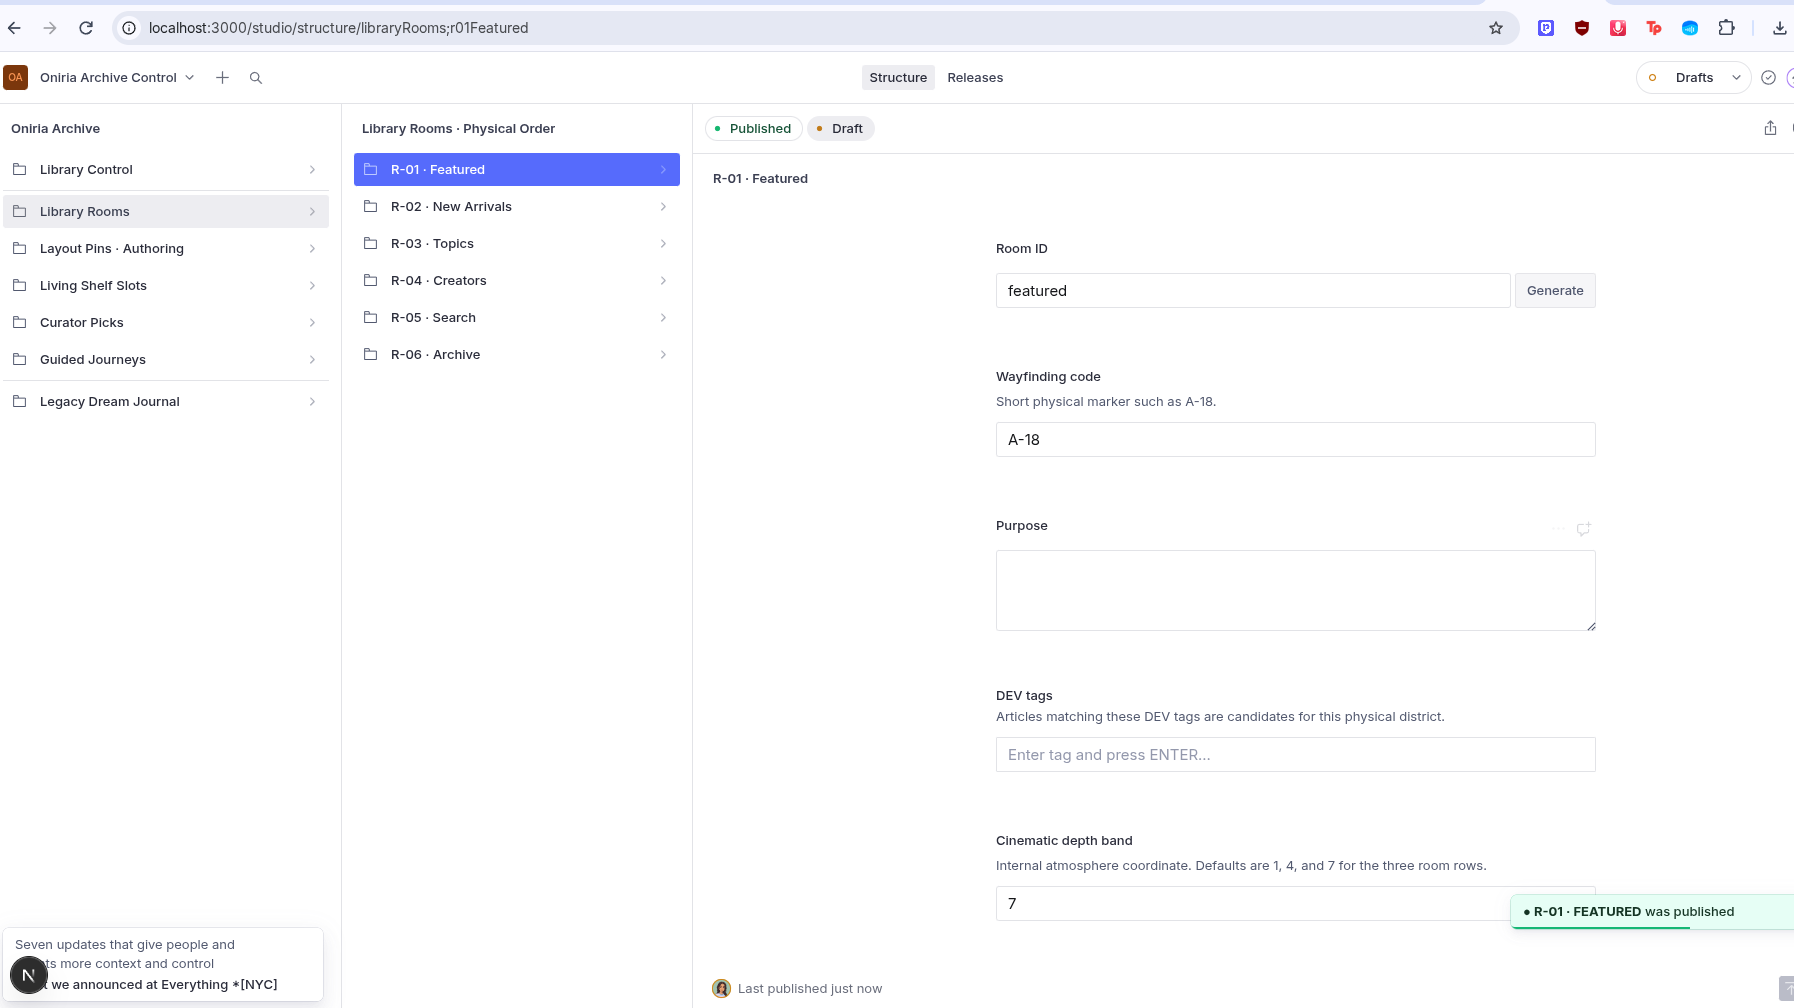Click the Room ID input field
Screen dimensions: 1794x1008
1253,290
